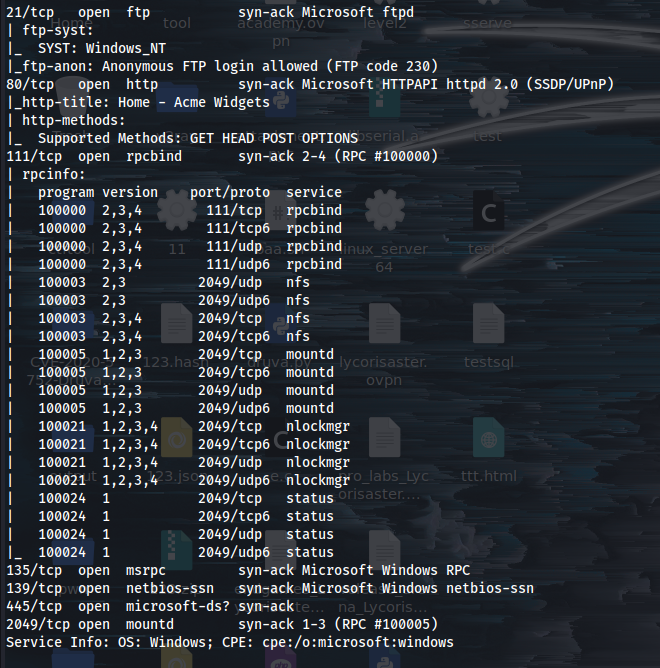Click 'Microsoft ftpd' service version text
660x668 pixels.
(x=358, y=12)
